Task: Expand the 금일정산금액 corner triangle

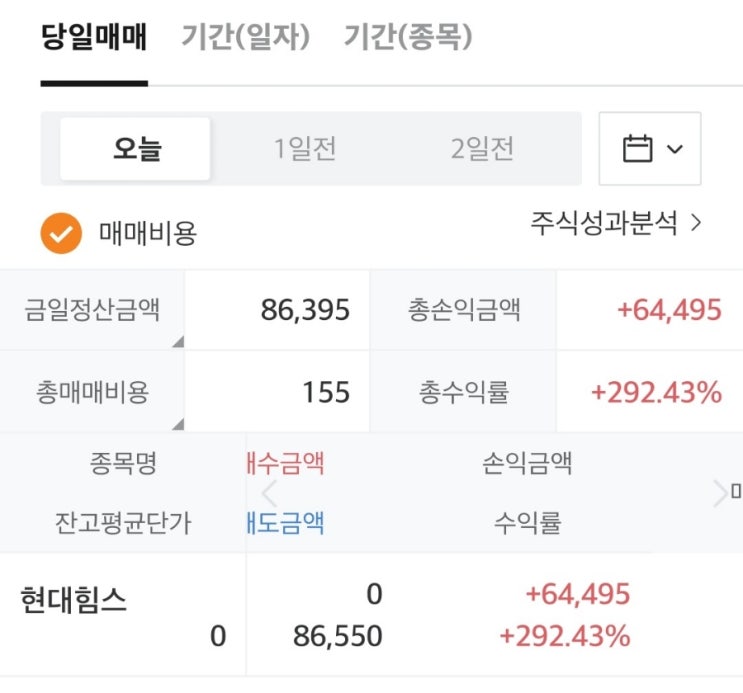Action: [177, 342]
